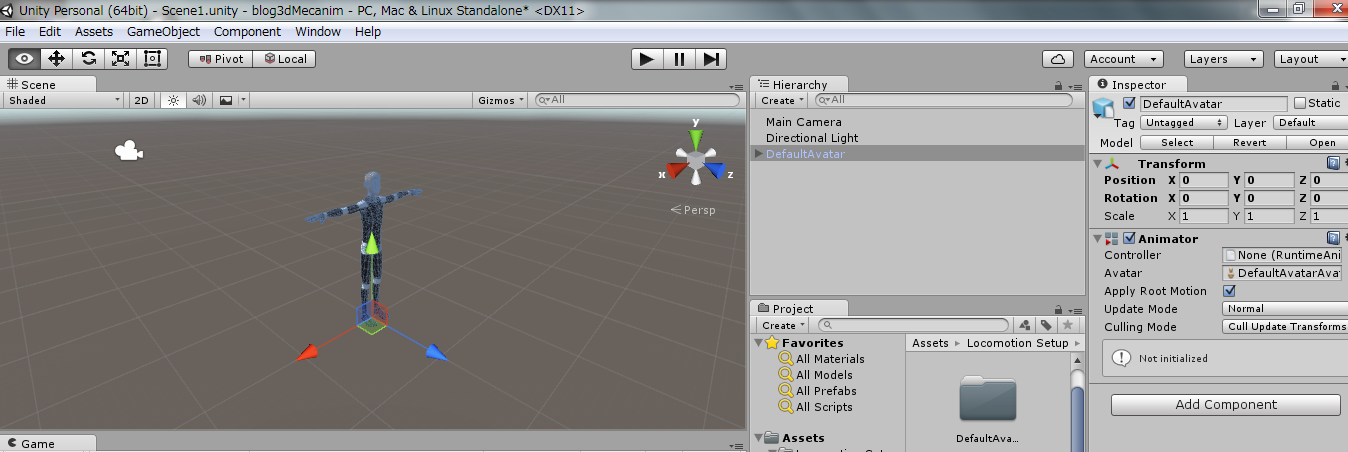Select the Move tool
Viewport: 1348px width, 452px height.
click(x=57, y=59)
